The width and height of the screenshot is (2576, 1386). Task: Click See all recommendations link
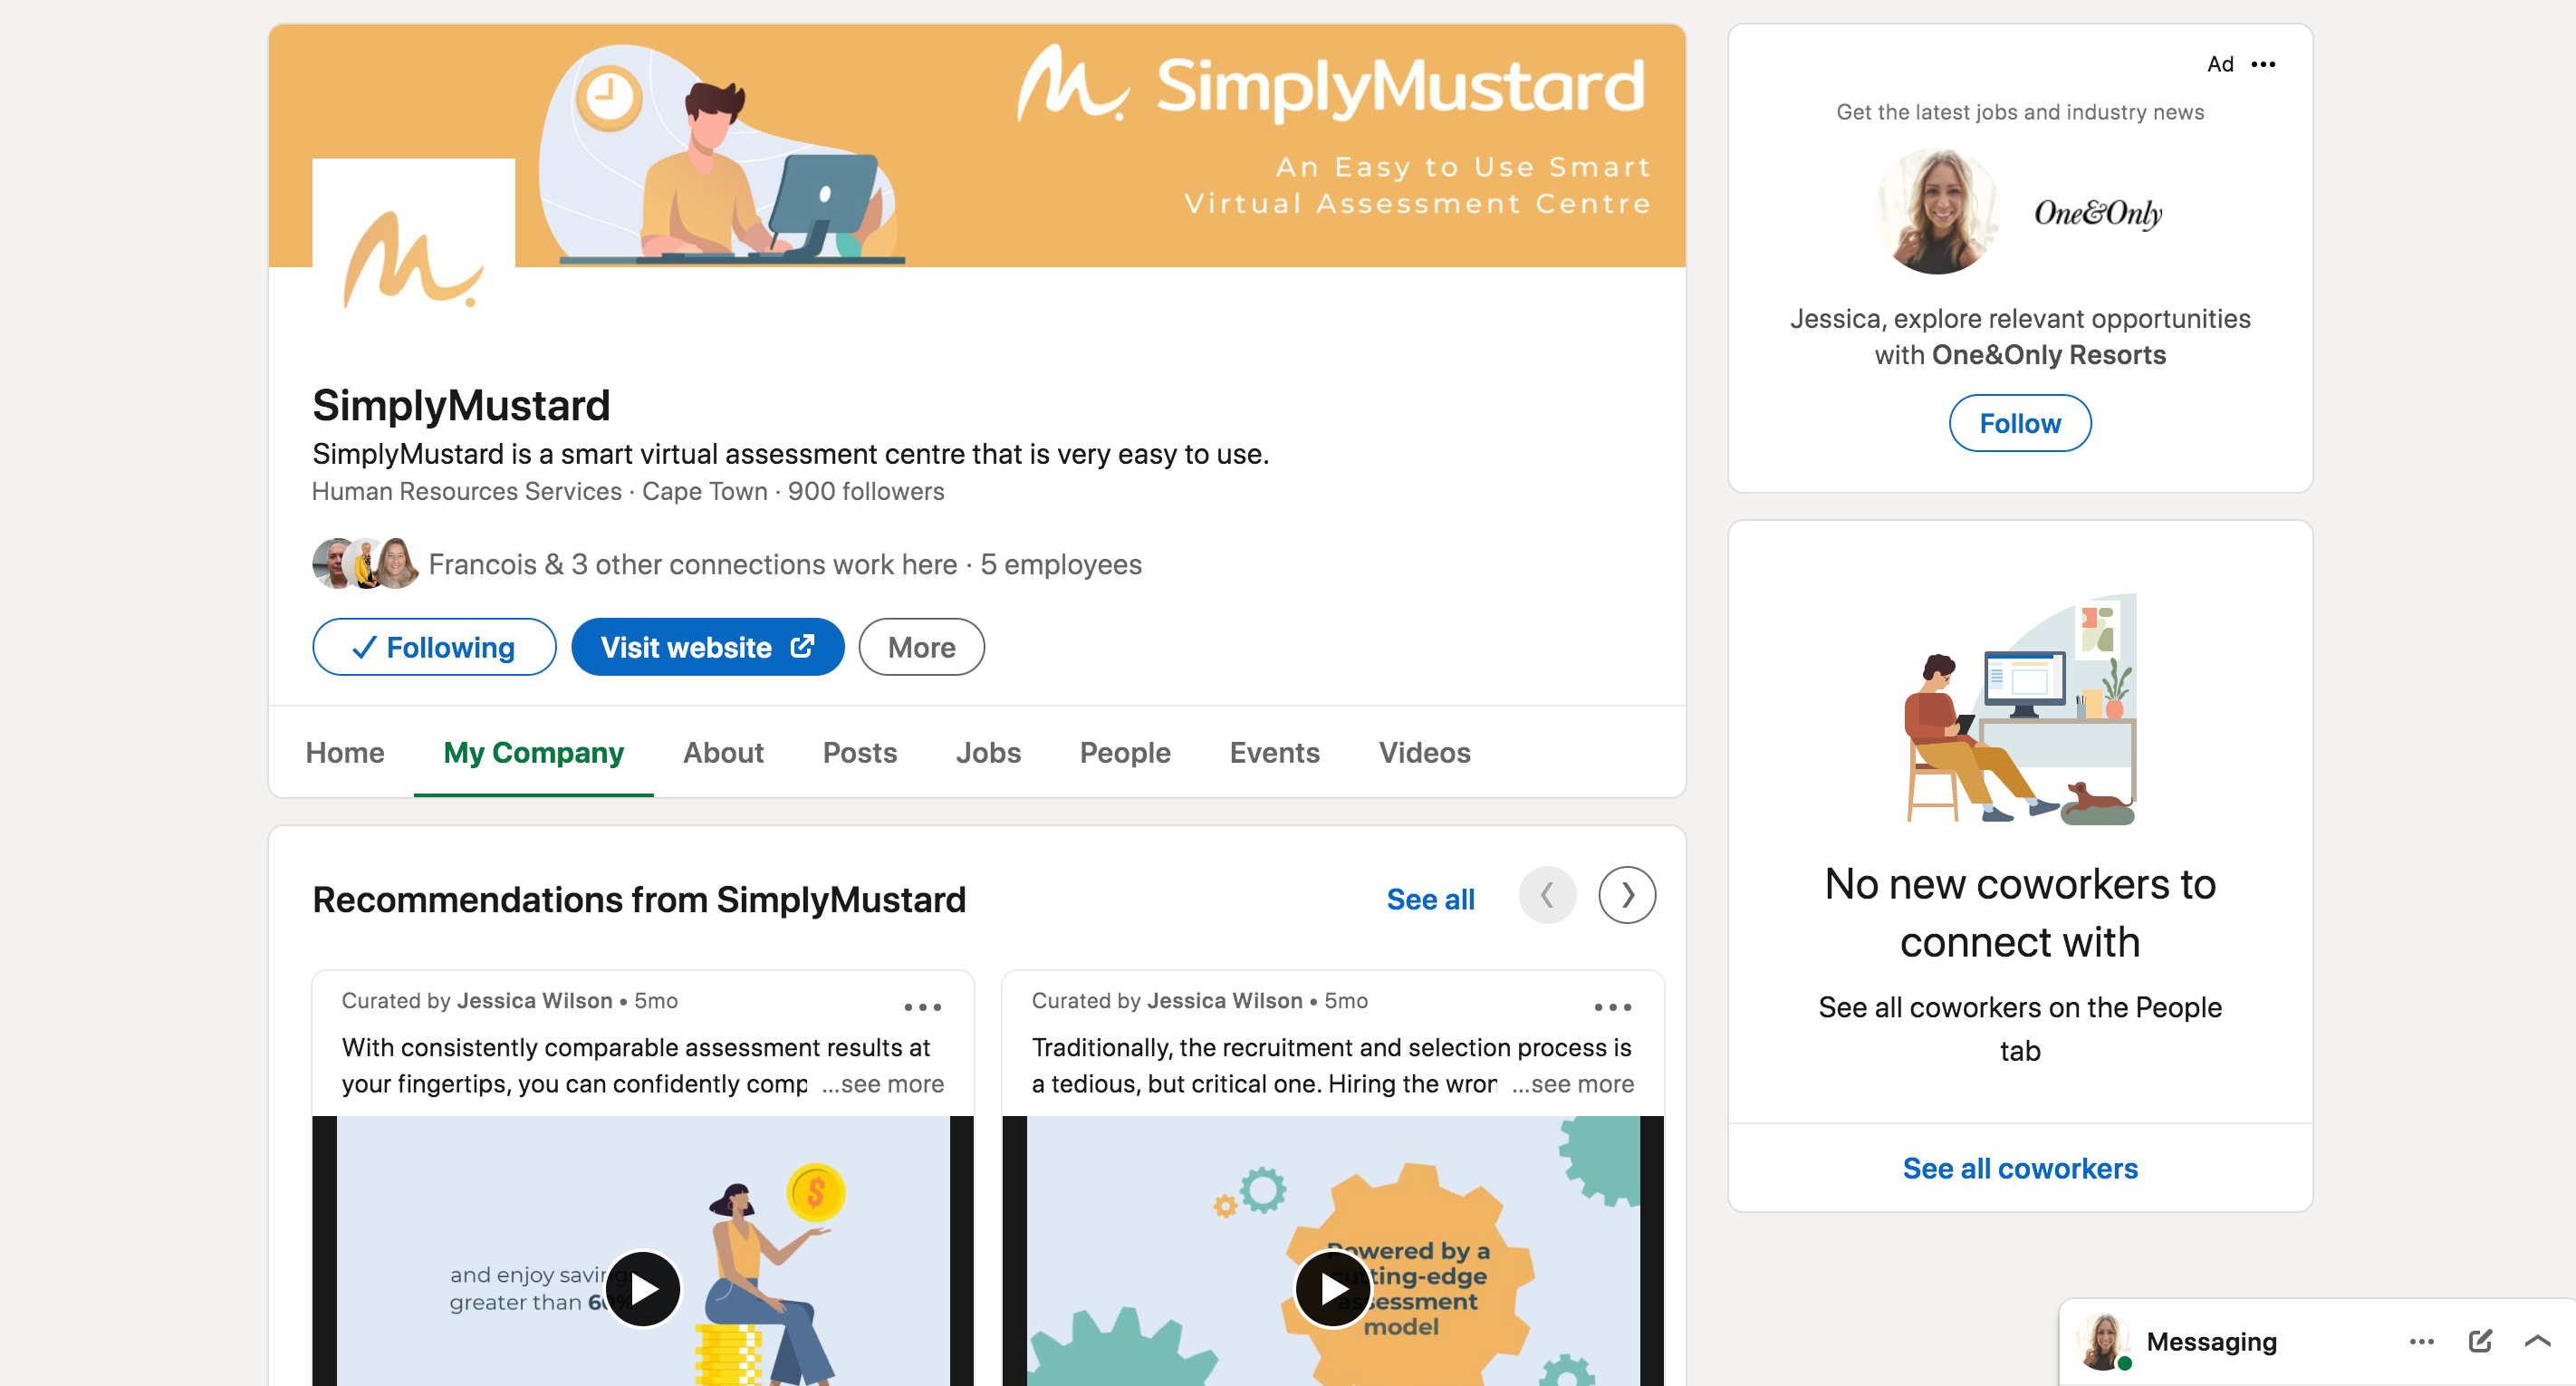1430,899
